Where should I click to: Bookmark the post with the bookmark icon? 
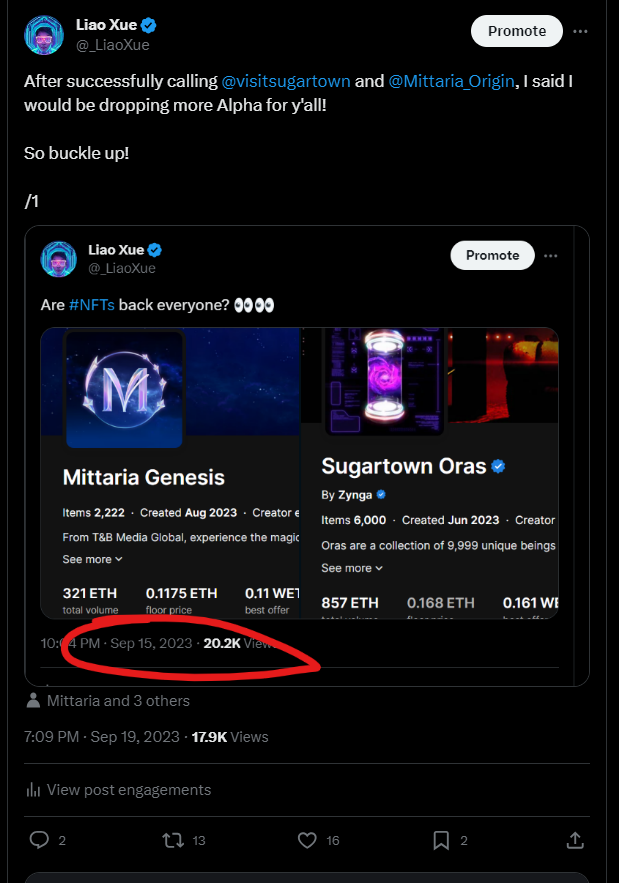pyautogui.click(x=441, y=840)
